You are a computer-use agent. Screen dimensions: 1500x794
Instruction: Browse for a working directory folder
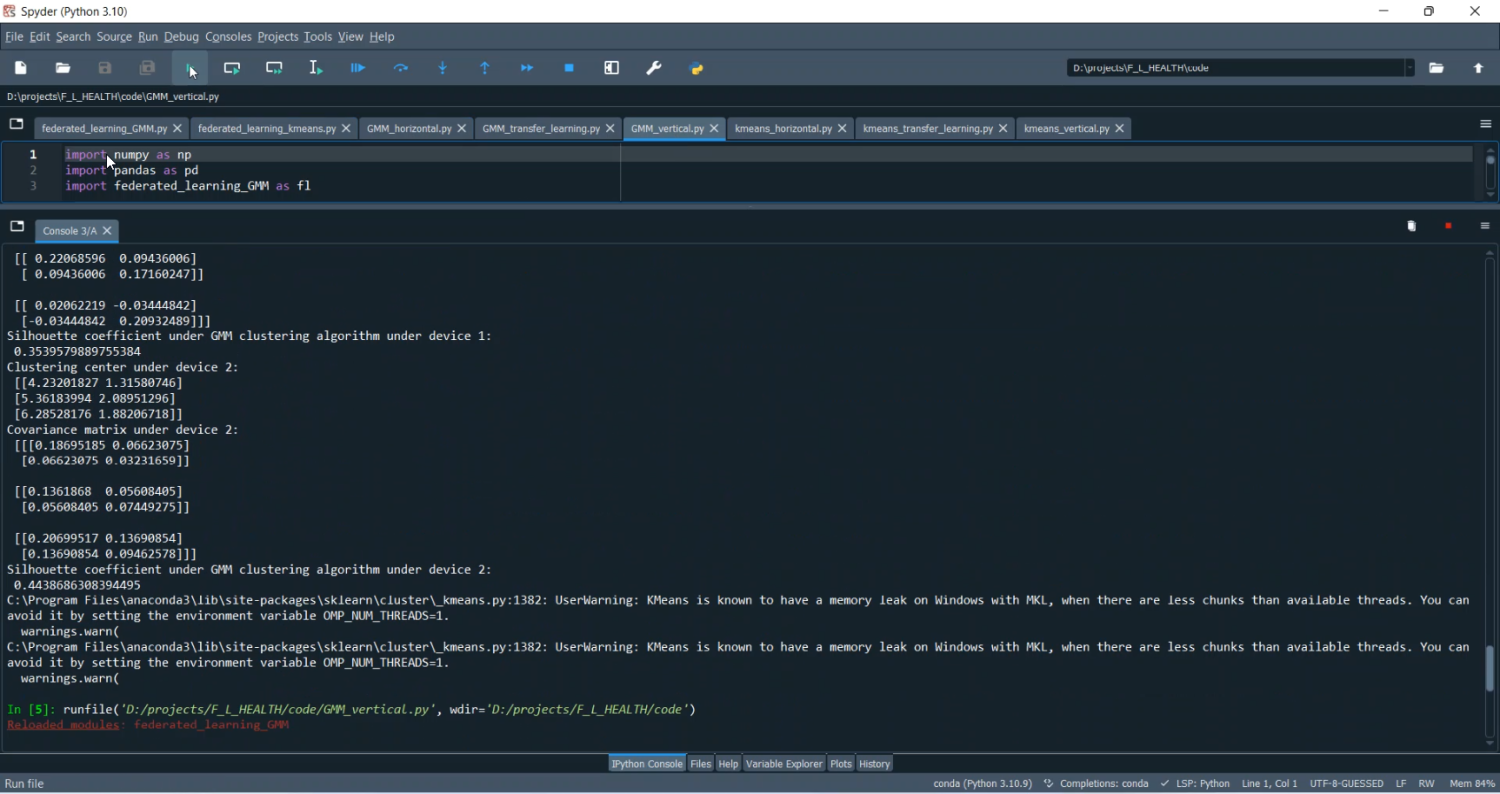(x=1436, y=68)
